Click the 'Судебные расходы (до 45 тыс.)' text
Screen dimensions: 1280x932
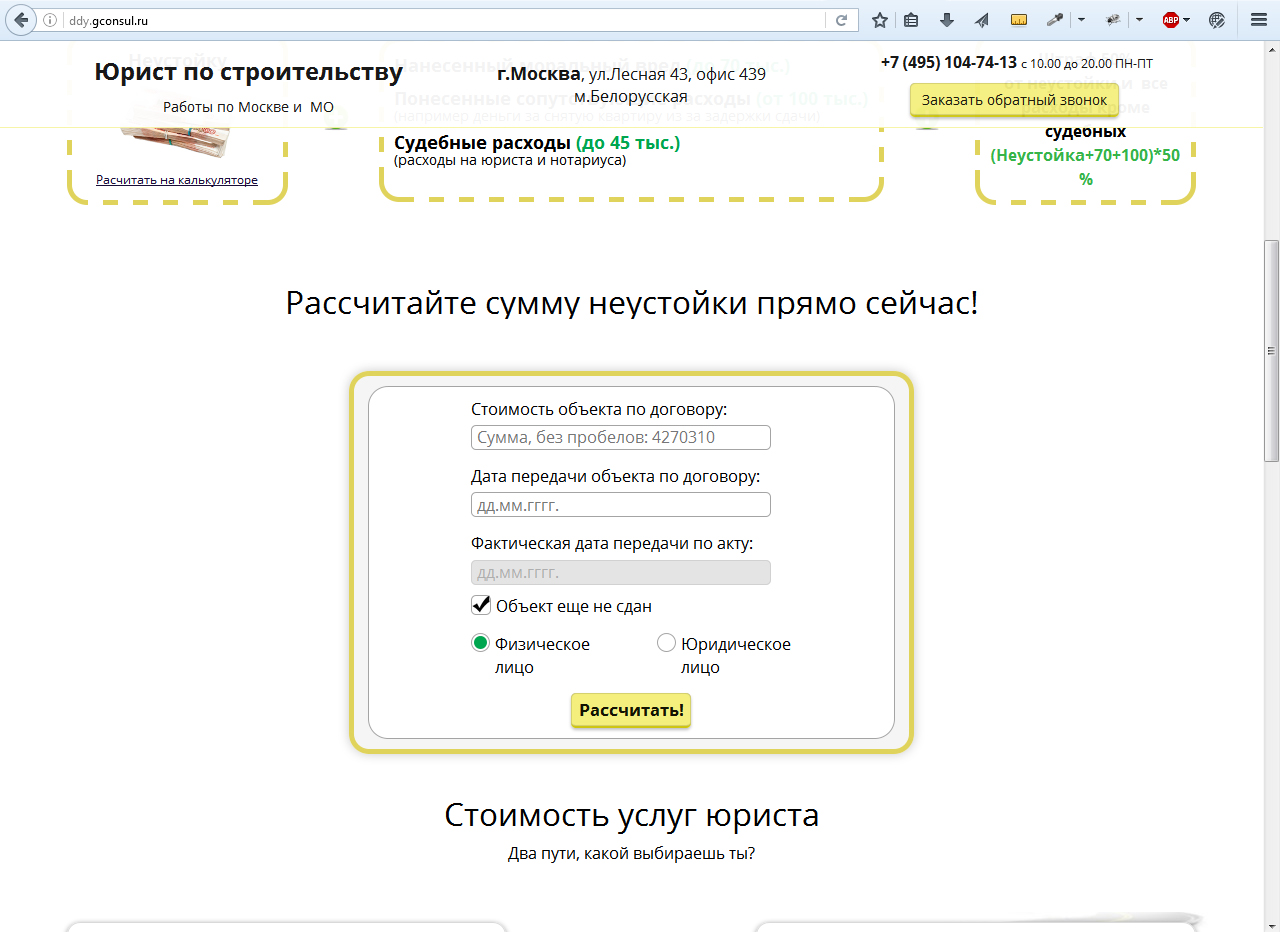(537, 143)
